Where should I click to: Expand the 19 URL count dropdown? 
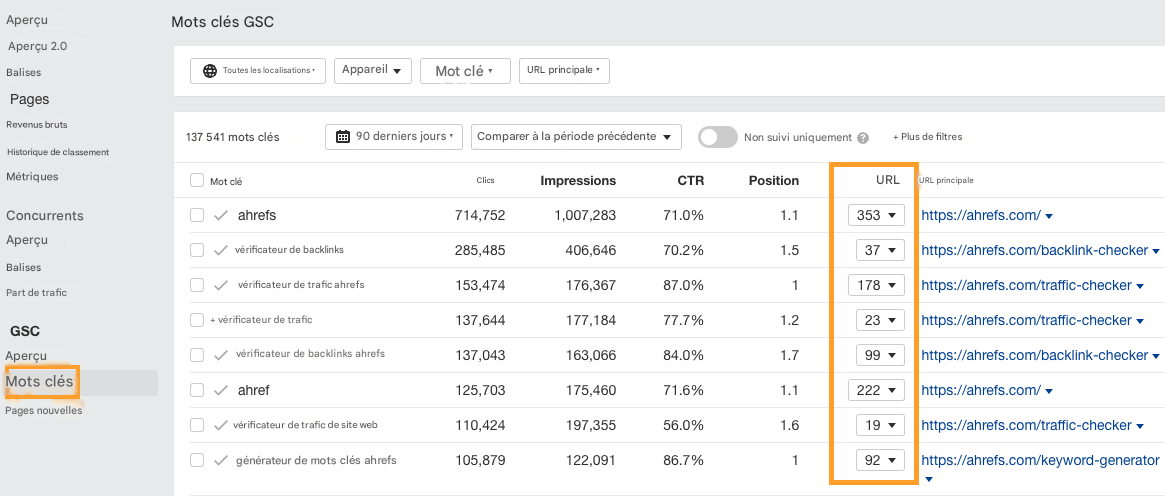point(880,425)
